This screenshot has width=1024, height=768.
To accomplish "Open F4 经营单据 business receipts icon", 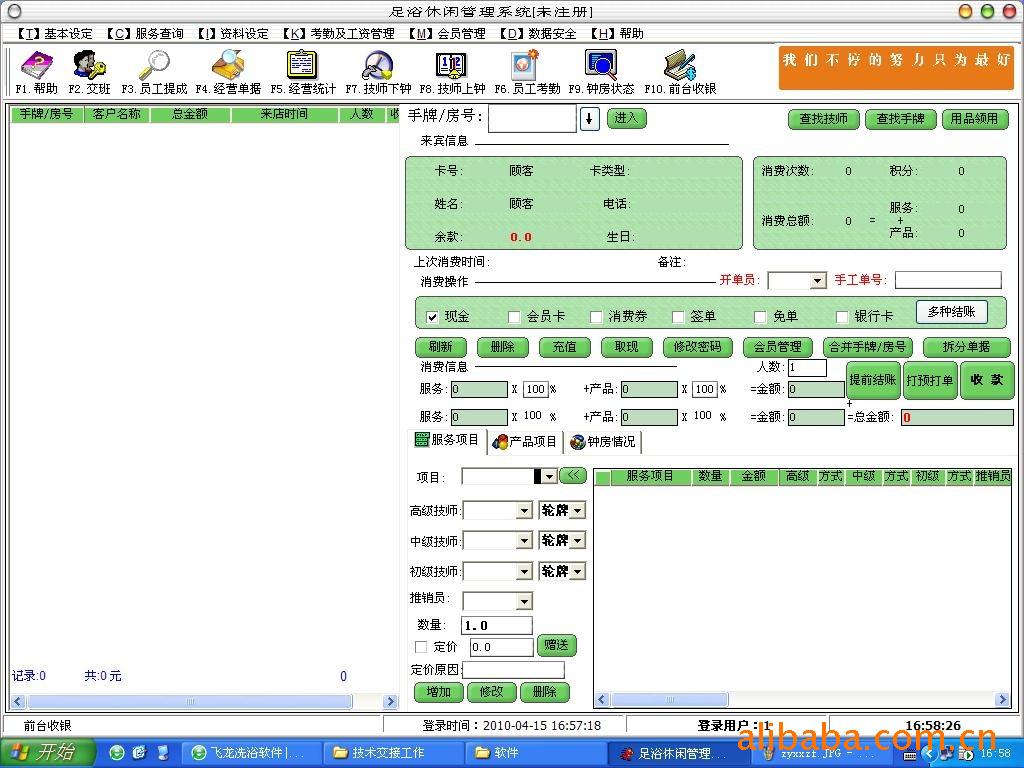I will [x=227, y=67].
